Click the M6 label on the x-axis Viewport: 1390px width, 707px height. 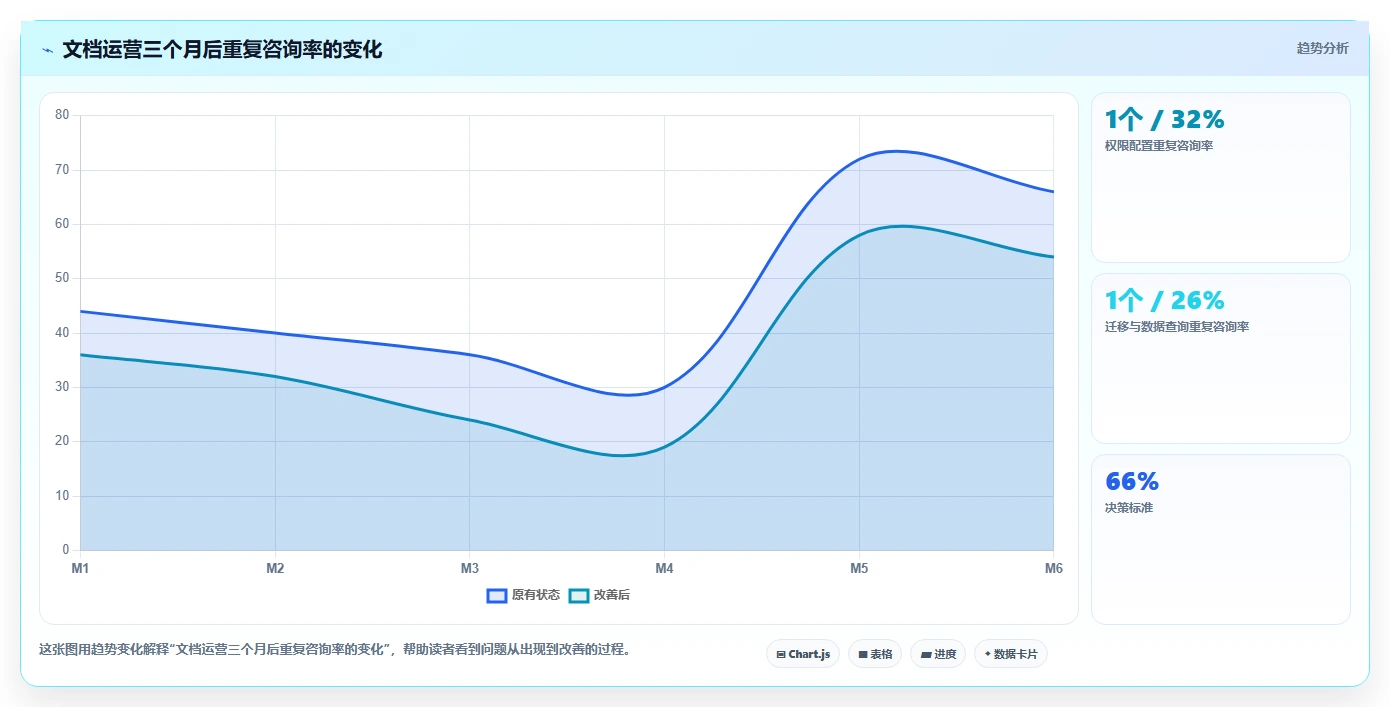[1053, 568]
